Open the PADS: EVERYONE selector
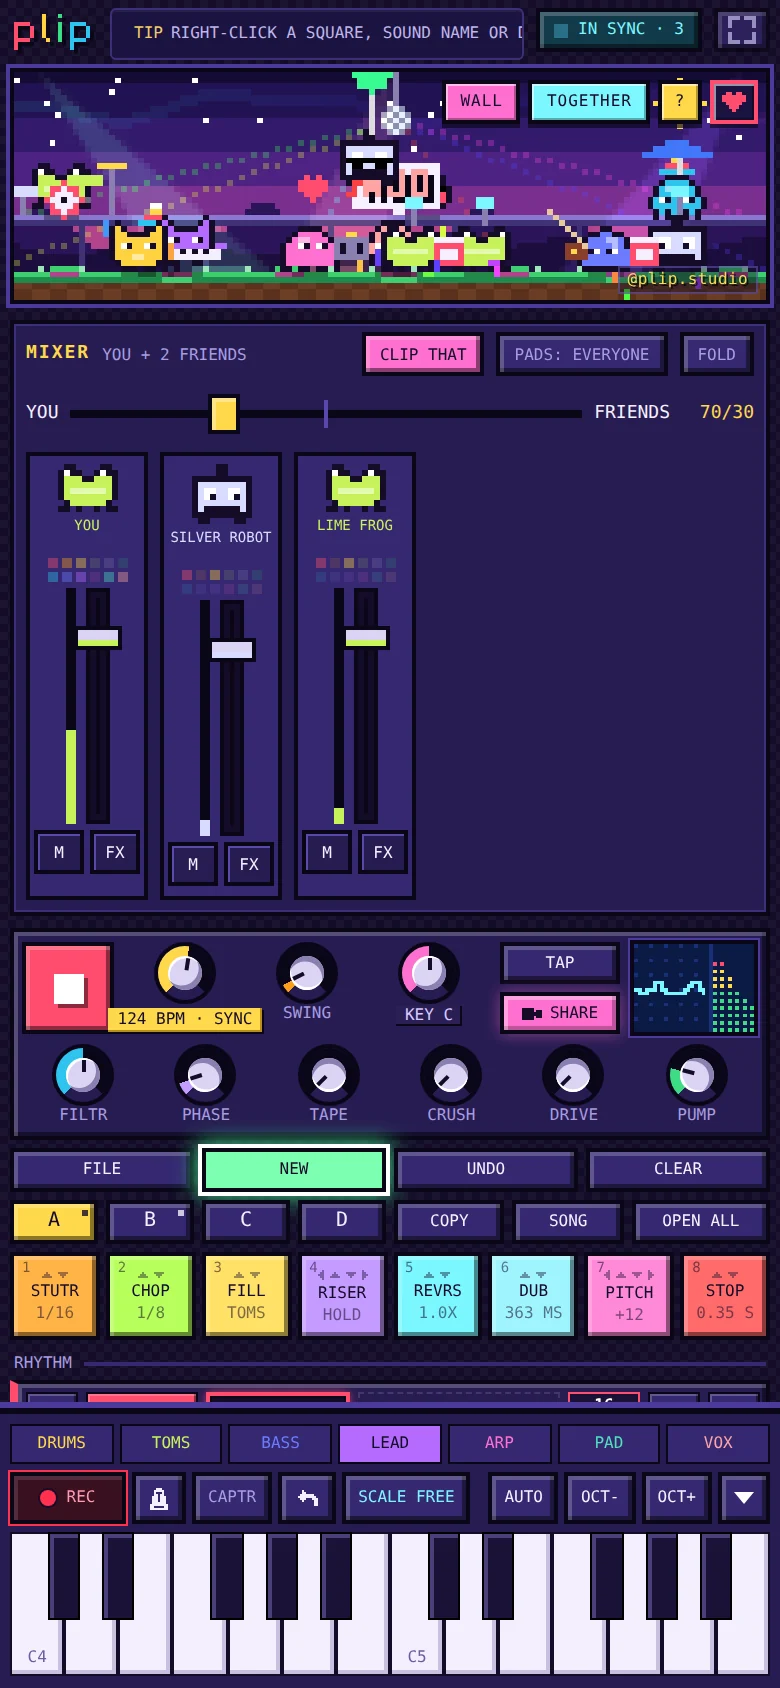The image size is (780, 1688). (x=582, y=354)
